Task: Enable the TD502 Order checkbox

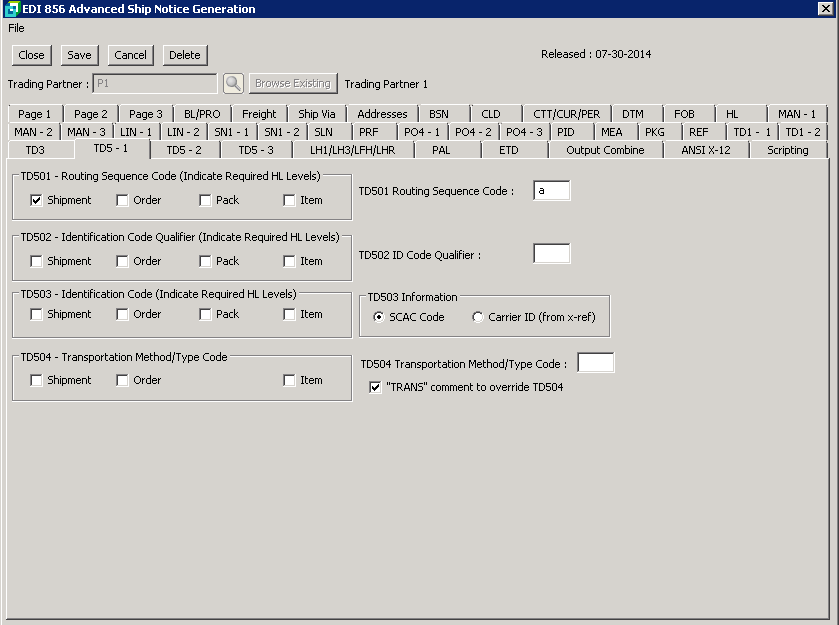Action: [x=122, y=261]
